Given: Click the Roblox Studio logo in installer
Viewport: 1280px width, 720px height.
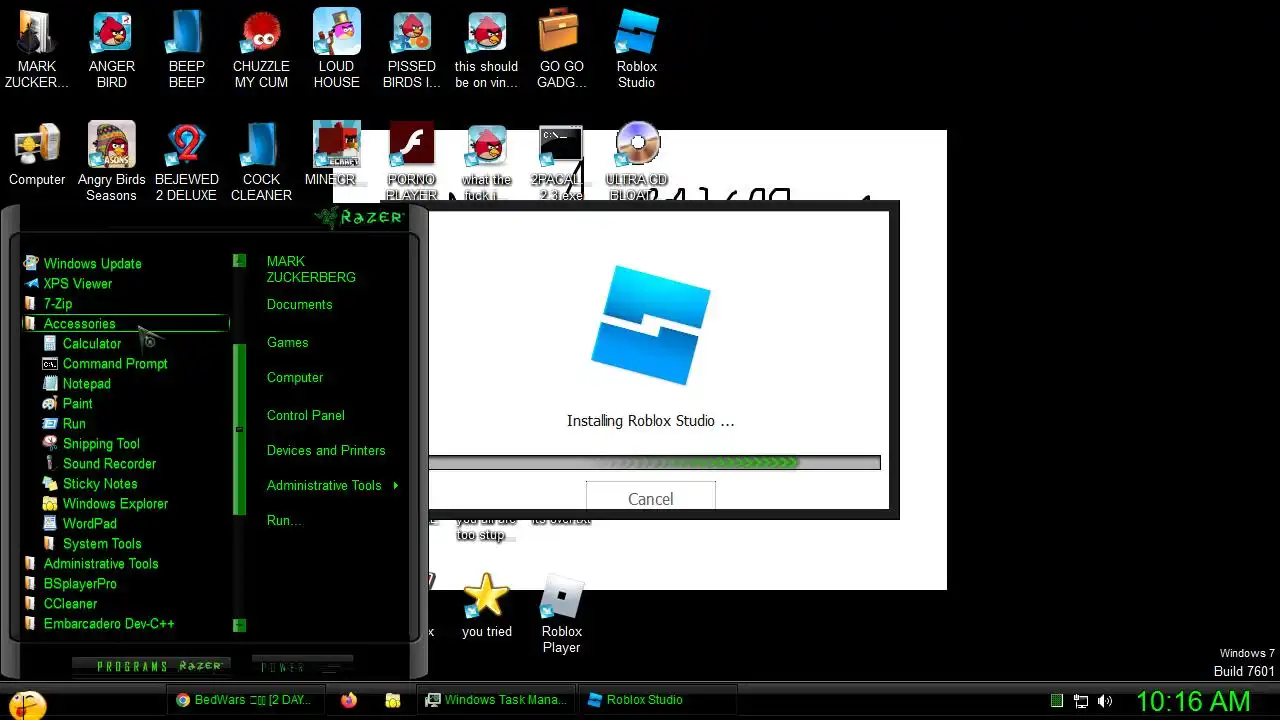Looking at the screenshot, I should click(x=651, y=325).
